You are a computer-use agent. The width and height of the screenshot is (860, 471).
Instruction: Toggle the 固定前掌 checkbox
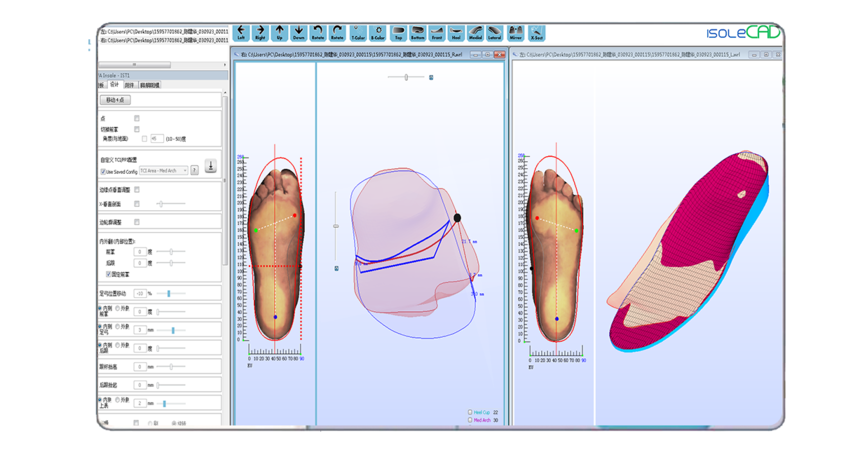click(x=109, y=274)
